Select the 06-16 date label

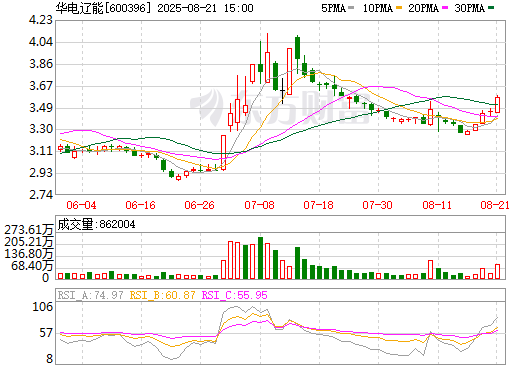pyautogui.click(x=140, y=205)
